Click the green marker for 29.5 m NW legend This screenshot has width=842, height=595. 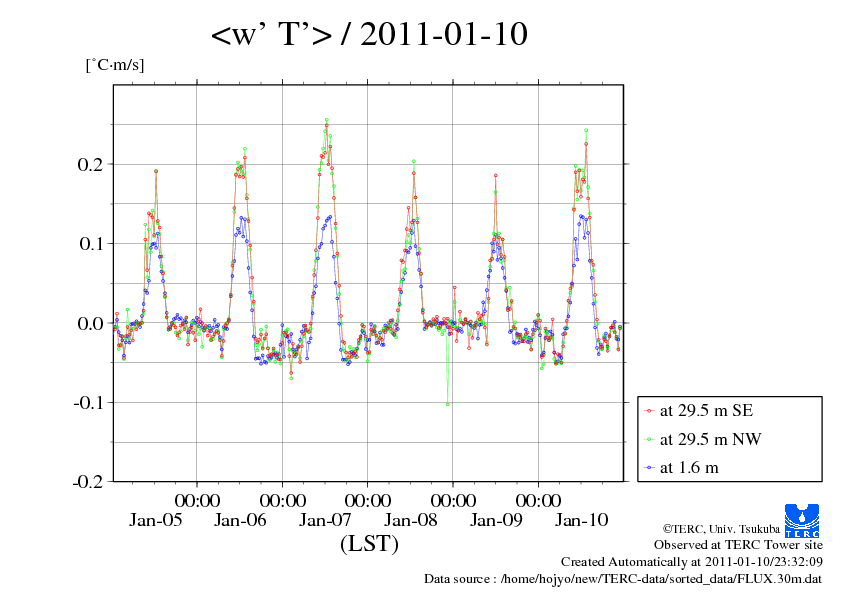pyautogui.click(x=649, y=440)
